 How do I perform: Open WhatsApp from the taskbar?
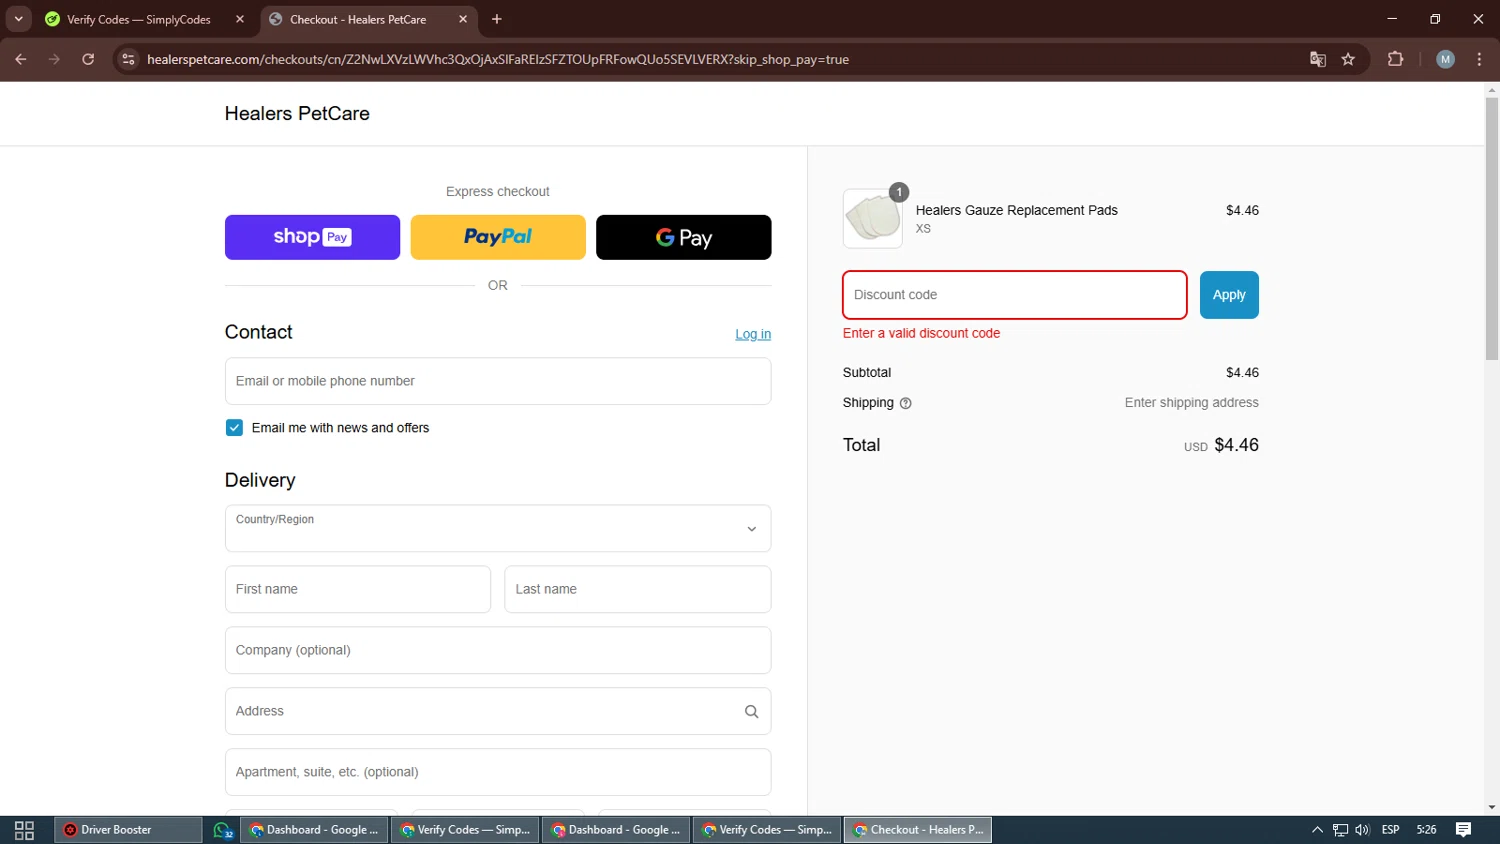pos(222,830)
